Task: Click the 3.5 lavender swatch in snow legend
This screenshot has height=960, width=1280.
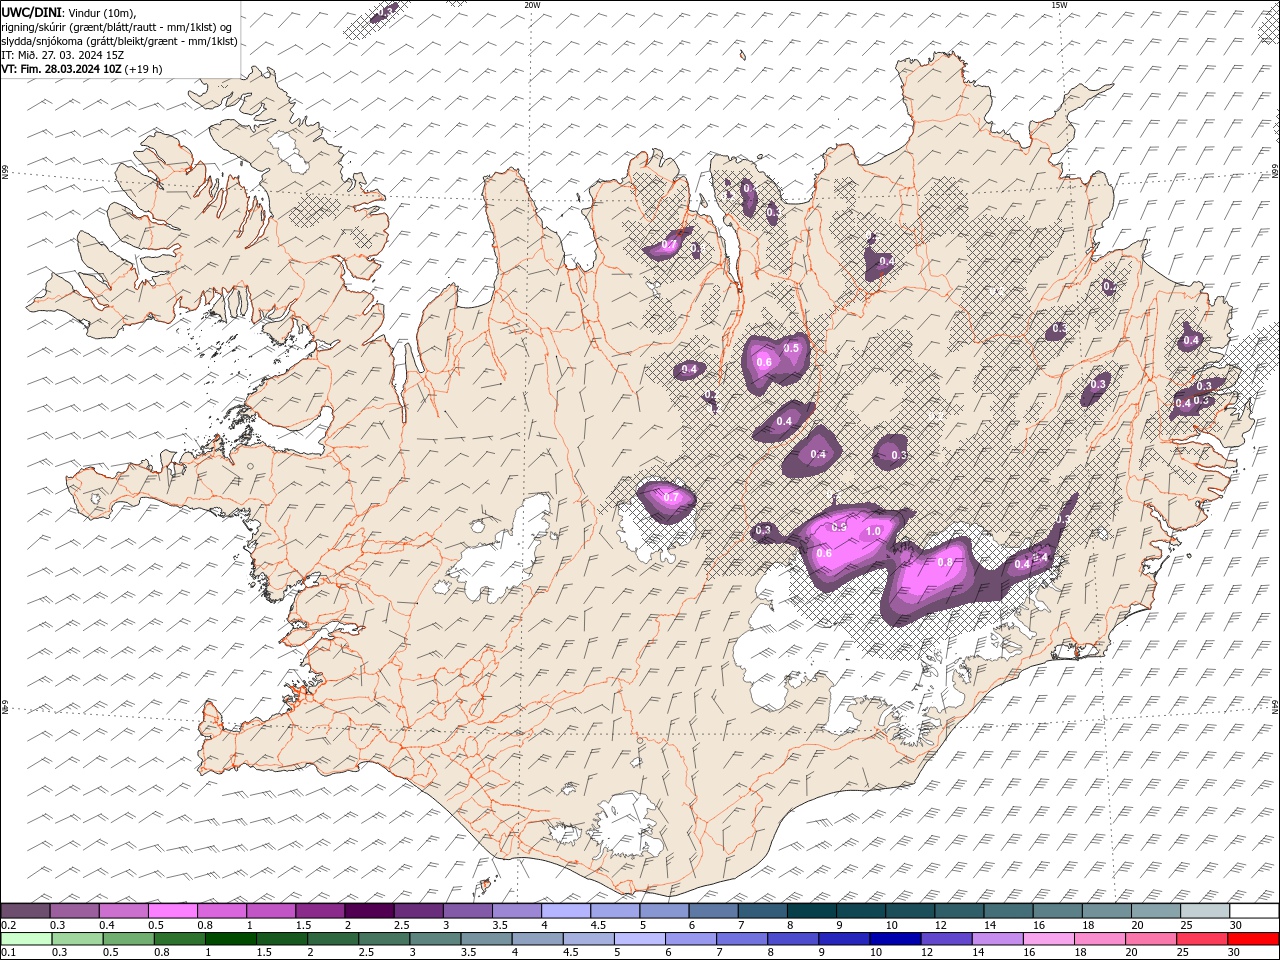Action: pos(516,910)
